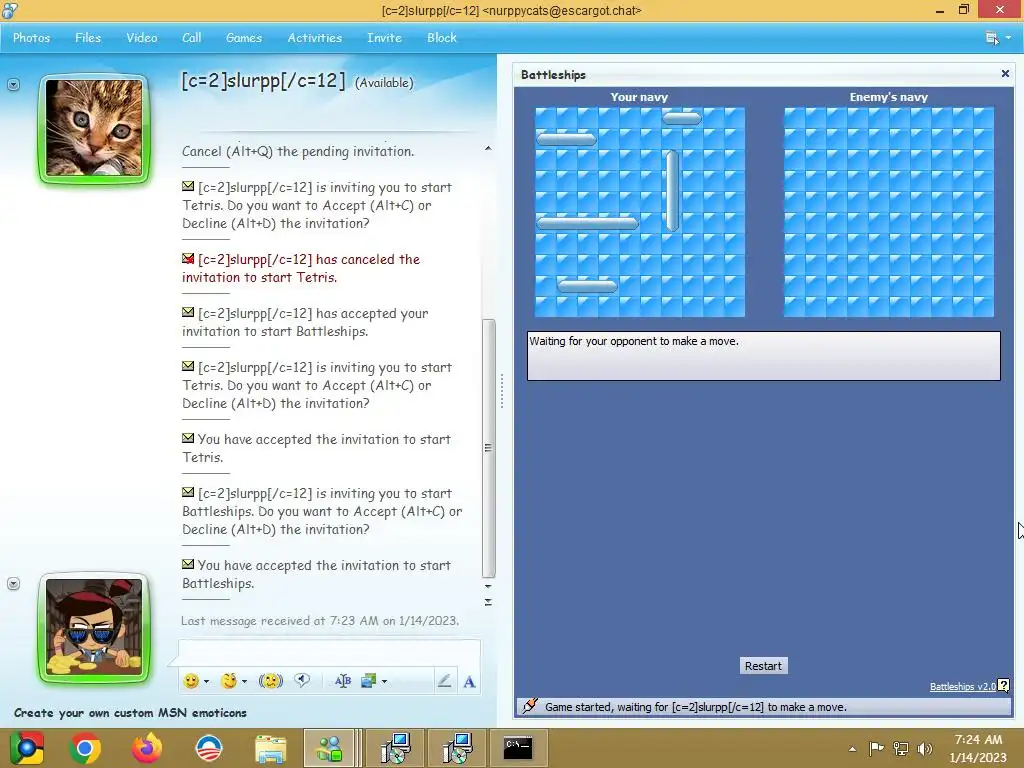This screenshot has width=1024, height=768.
Task: Click the background picture icon
Action: [368, 681]
